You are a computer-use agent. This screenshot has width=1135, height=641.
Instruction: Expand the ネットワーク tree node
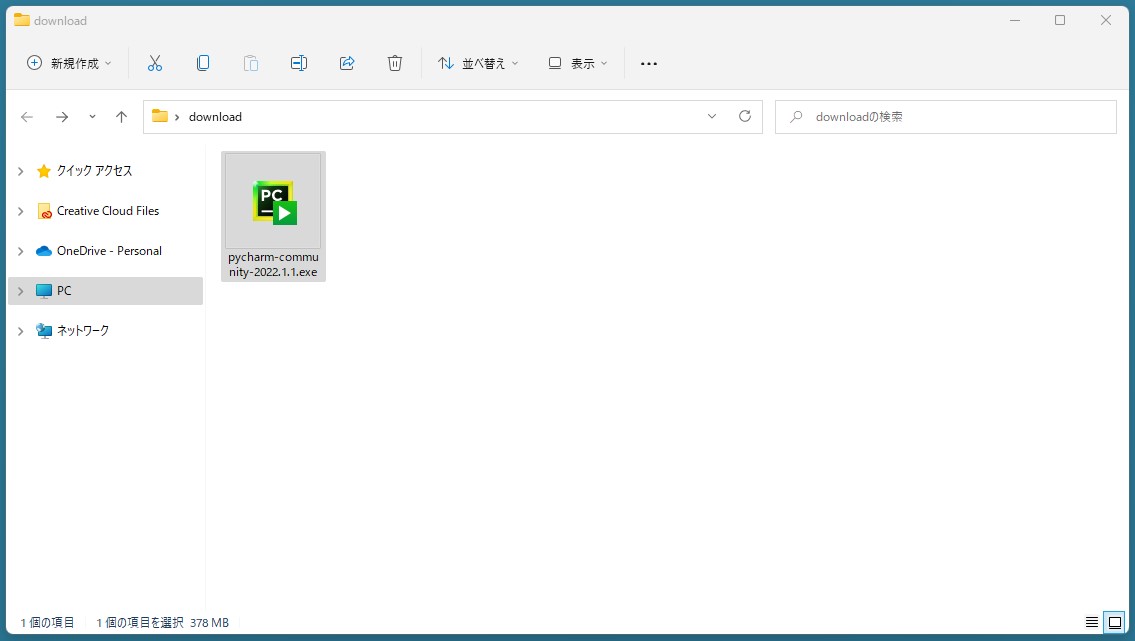tap(21, 331)
